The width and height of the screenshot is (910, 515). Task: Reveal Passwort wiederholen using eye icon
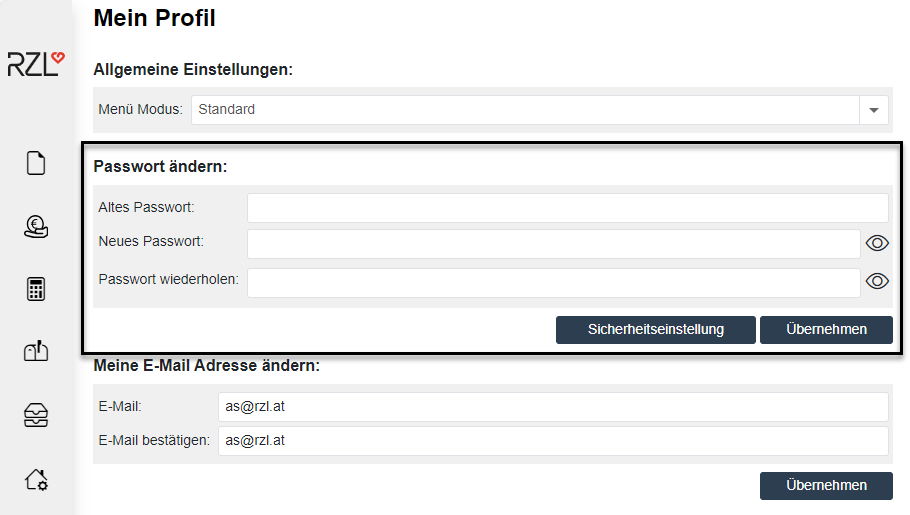click(877, 281)
